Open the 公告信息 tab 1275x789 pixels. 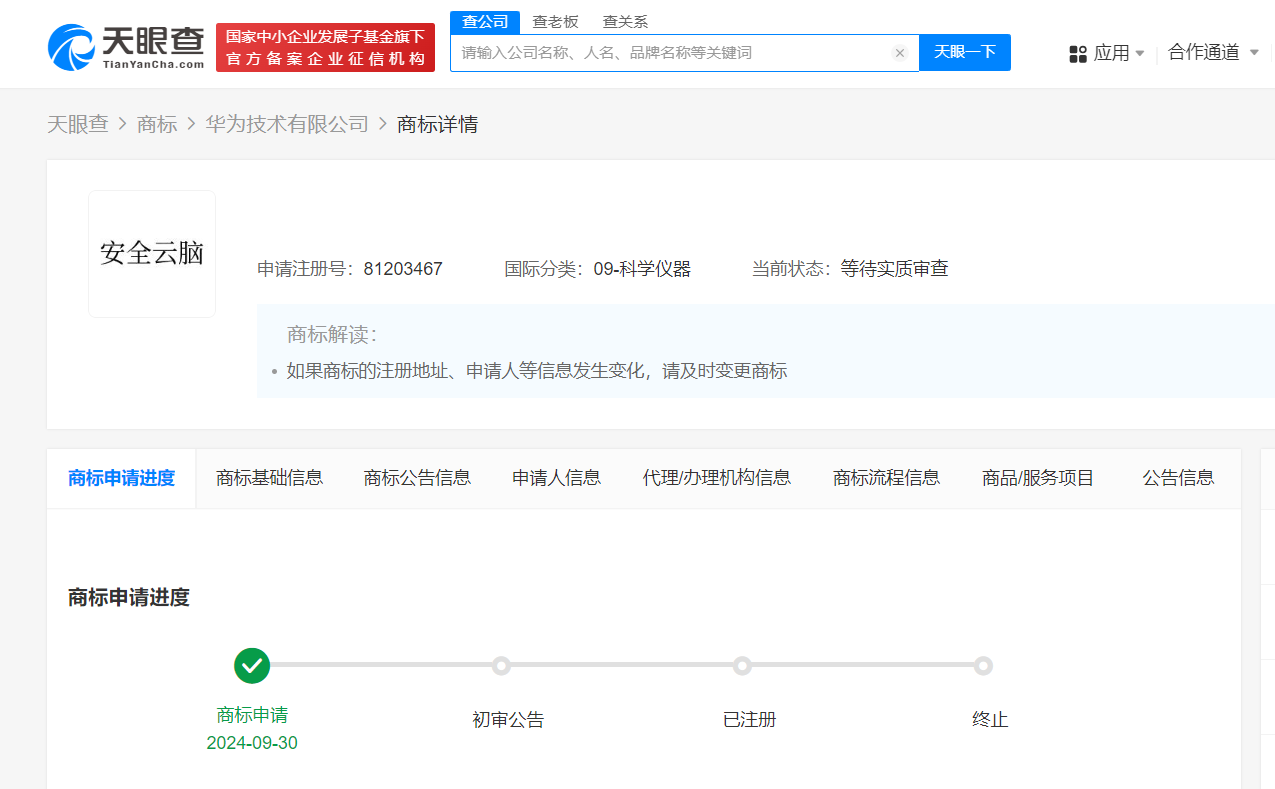click(x=1178, y=478)
